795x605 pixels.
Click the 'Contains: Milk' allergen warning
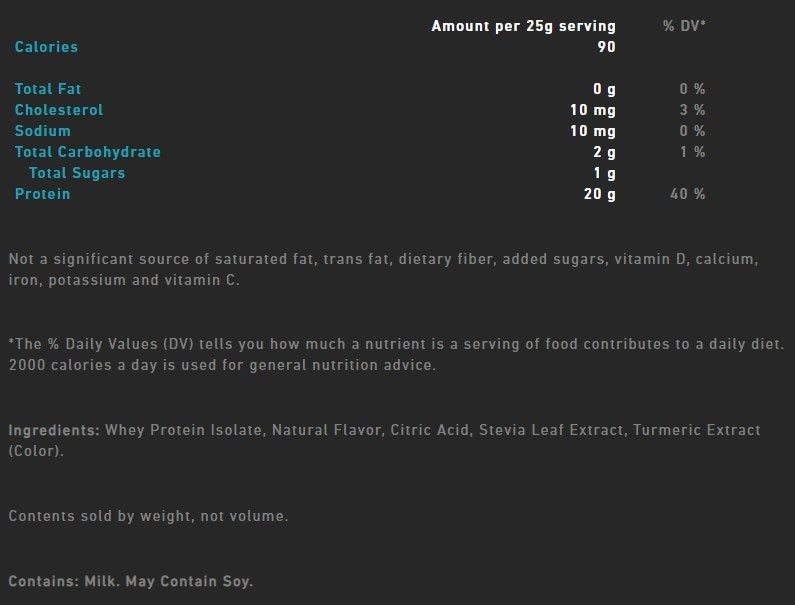click(x=130, y=581)
